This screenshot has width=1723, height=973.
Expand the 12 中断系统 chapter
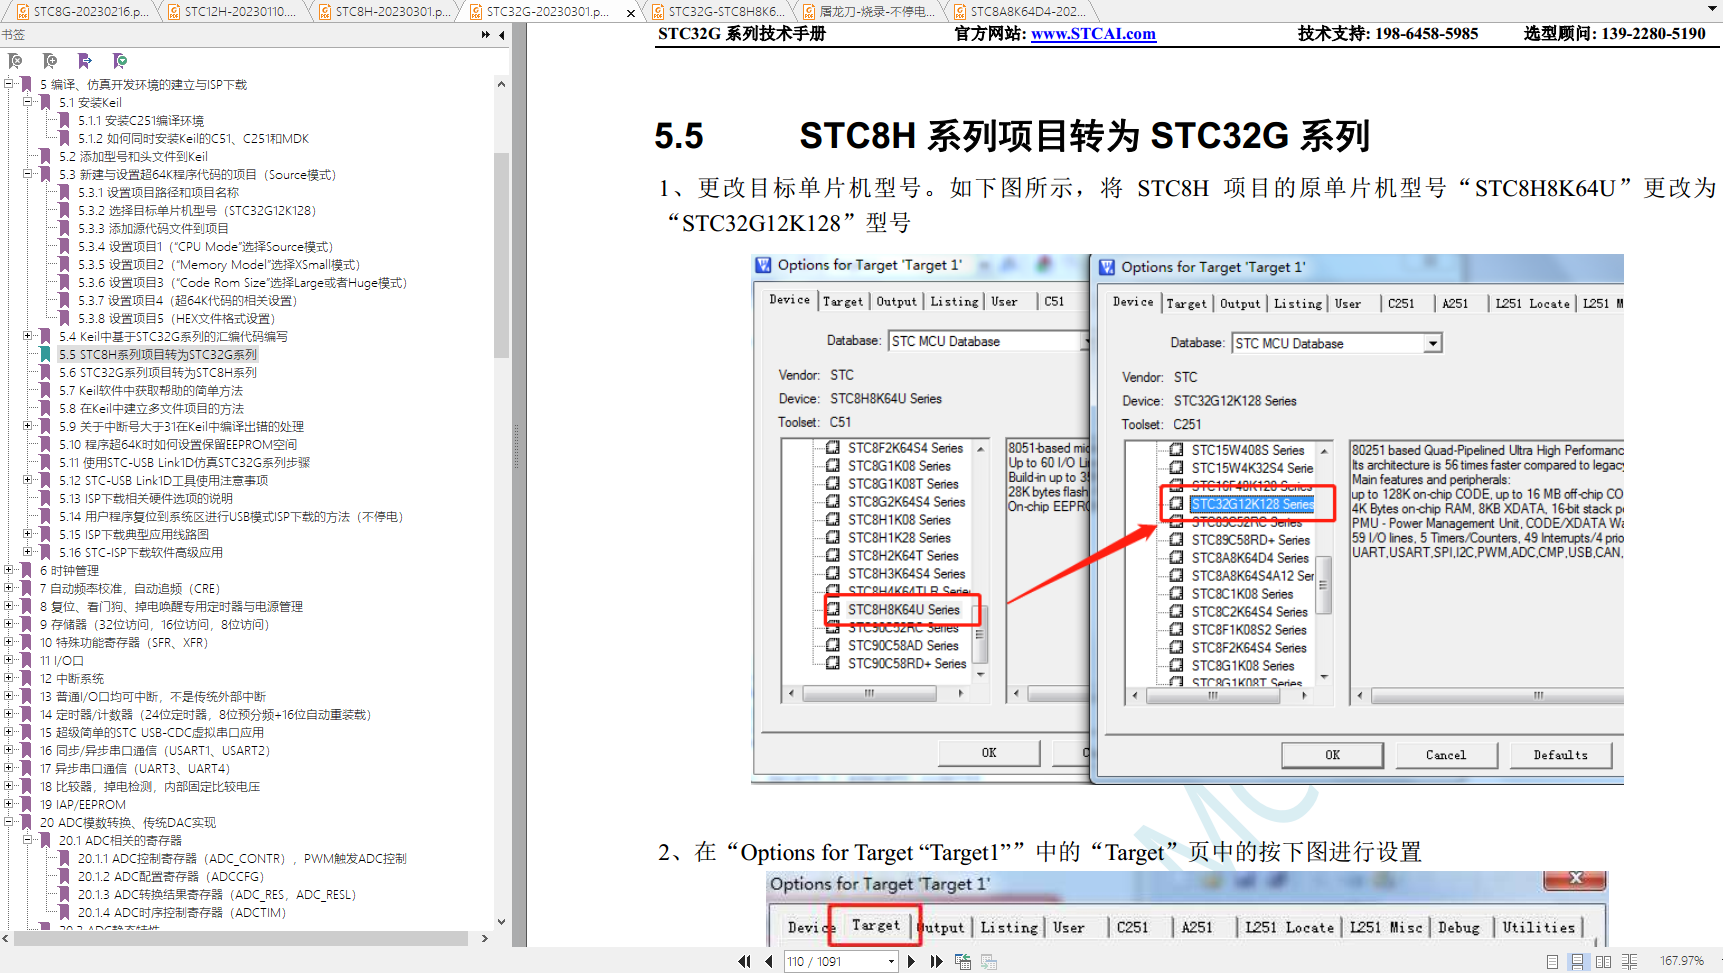[x=9, y=678]
